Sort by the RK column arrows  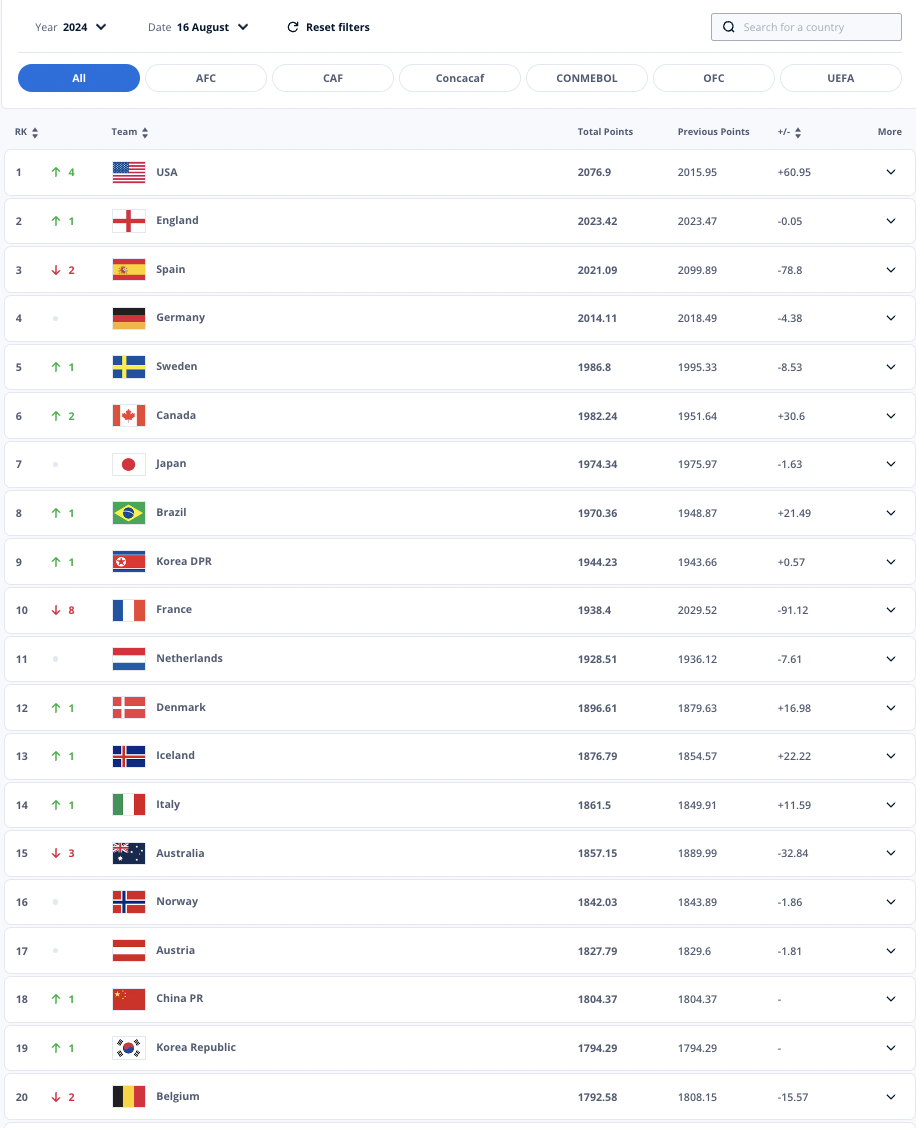[x=35, y=132]
